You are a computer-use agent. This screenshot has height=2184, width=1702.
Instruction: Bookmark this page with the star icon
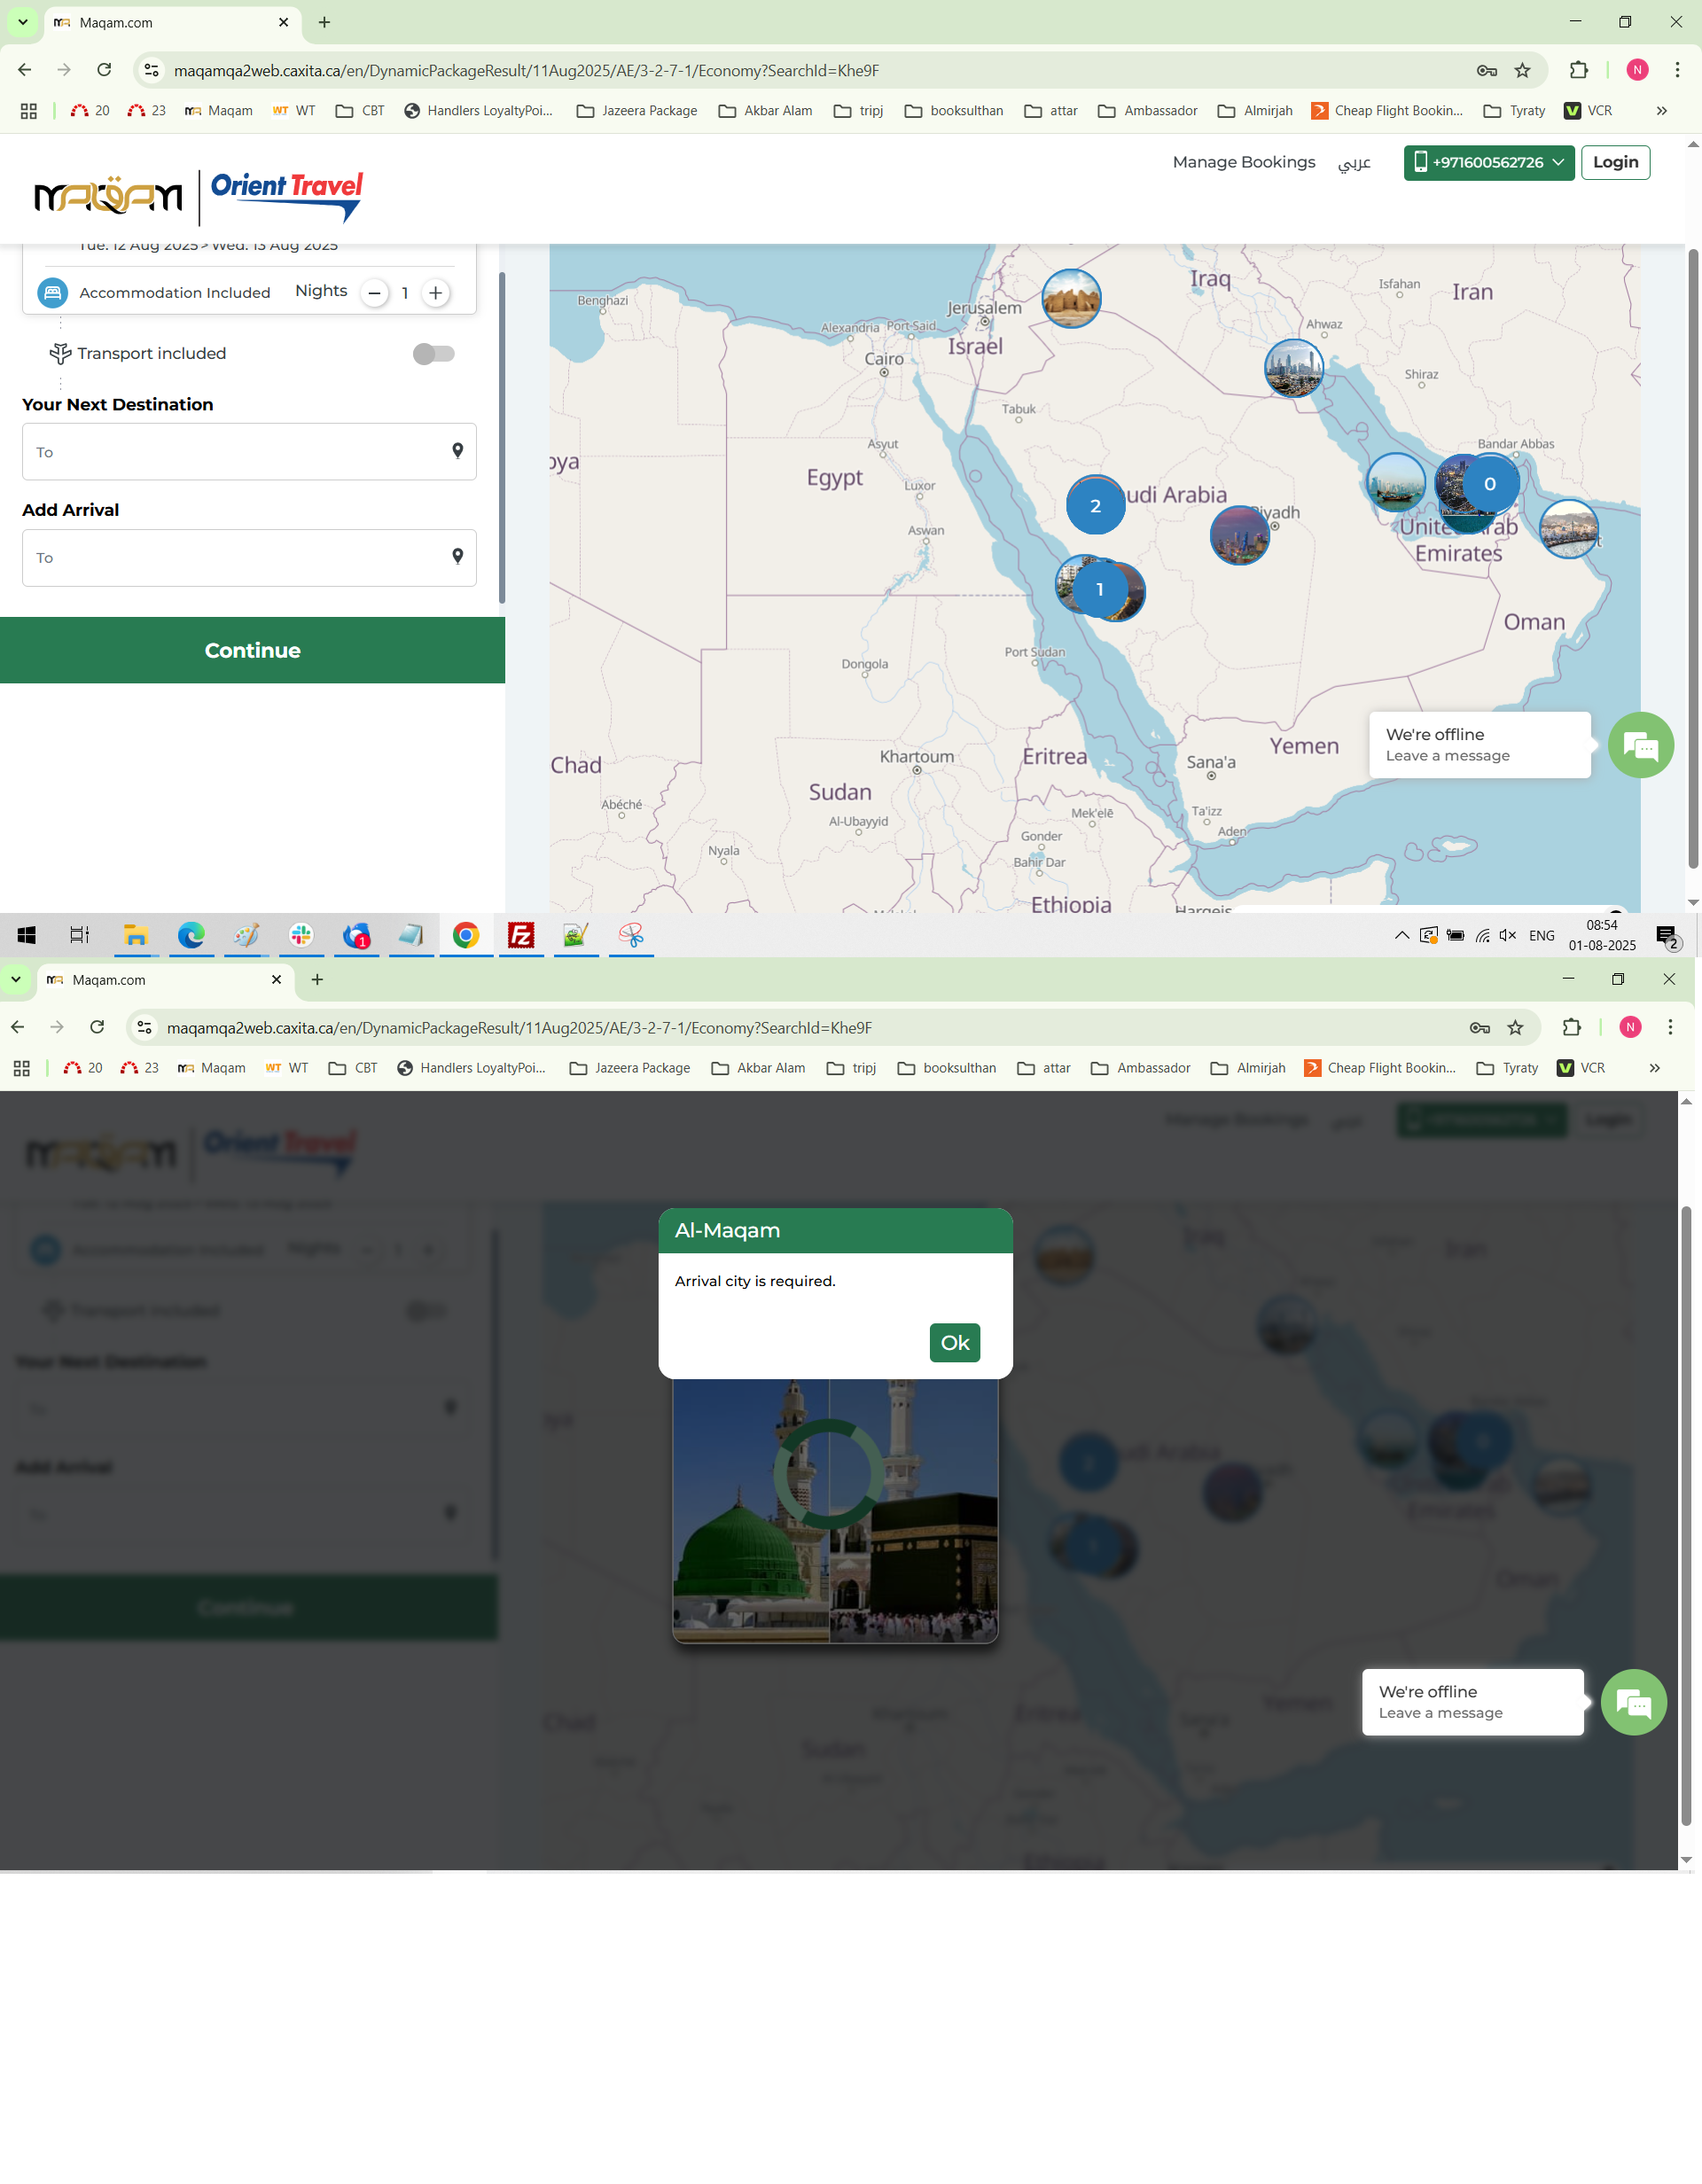point(1522,70)
